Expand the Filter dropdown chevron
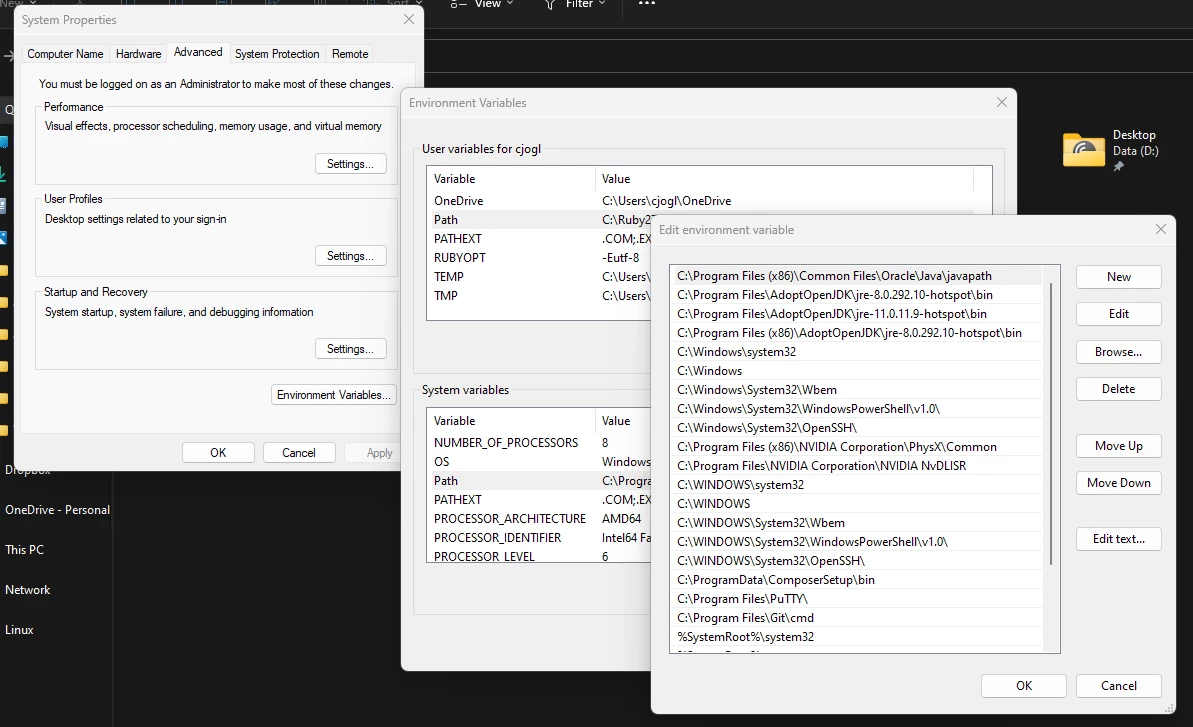1193x727 pixels. [x=602, y=4]
